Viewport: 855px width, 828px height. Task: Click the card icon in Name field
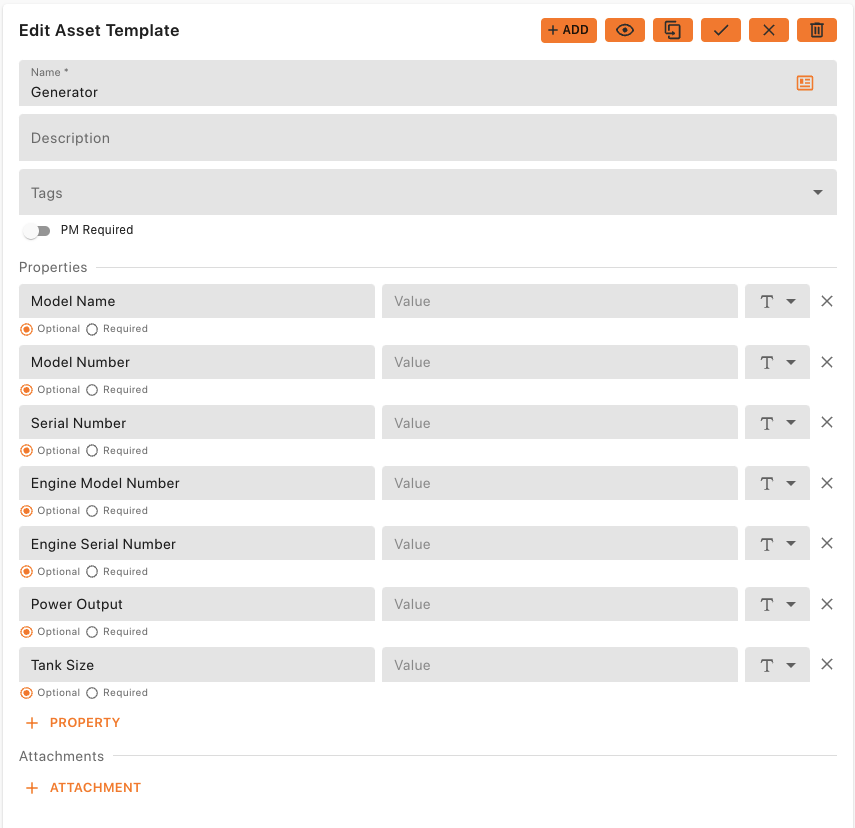coord(805,83)
